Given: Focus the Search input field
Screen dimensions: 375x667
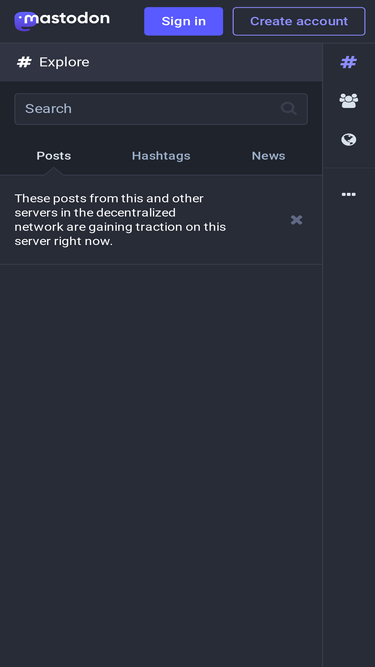Looking at the screenshot, I should coord(161,109).
